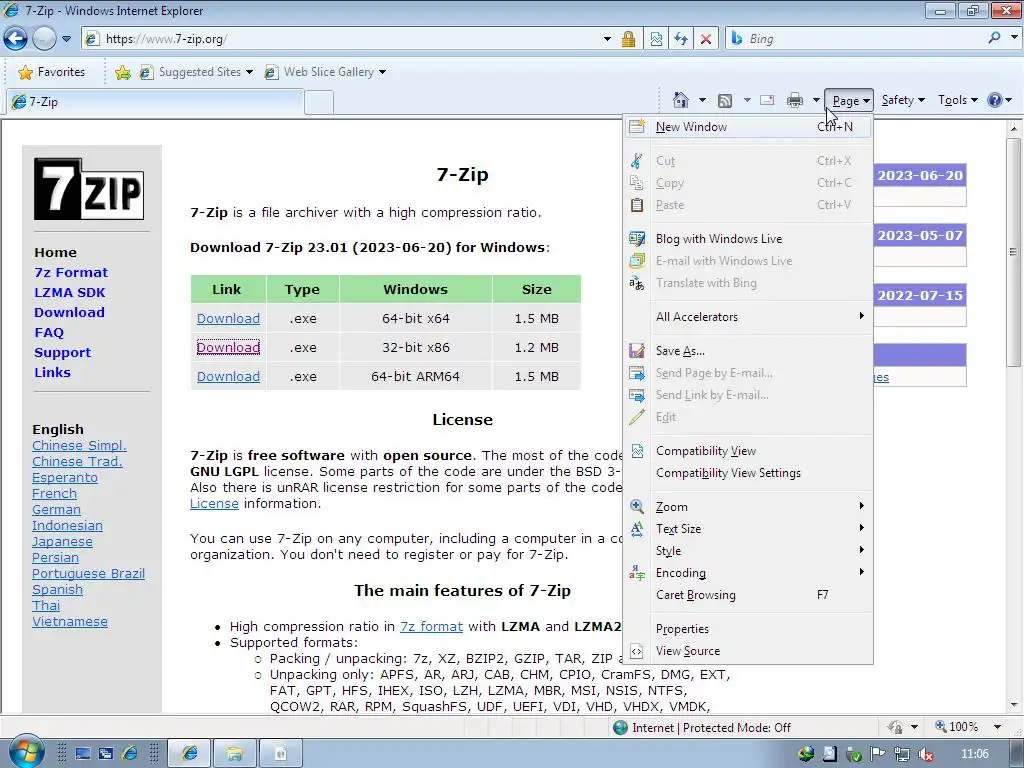Click the page vertical scrollbar thumb

[x=1014, y=251]
